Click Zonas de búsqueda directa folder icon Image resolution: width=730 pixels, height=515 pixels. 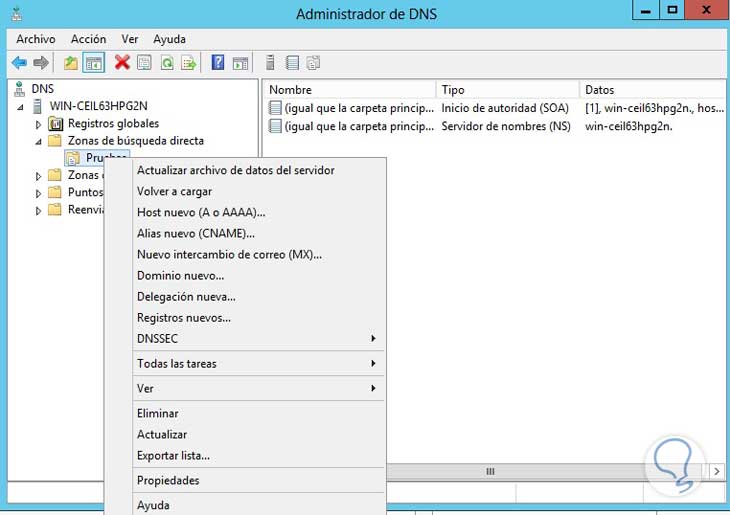tap(55, 141)
